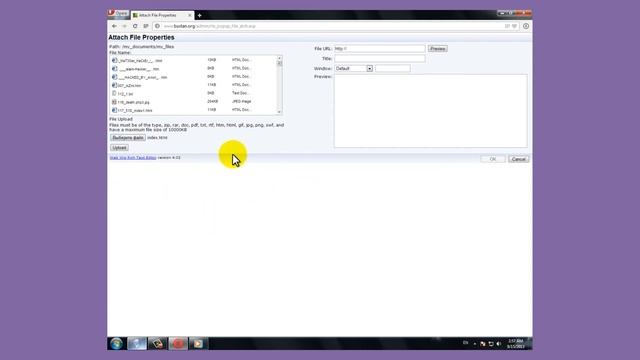Click the text document file icon
640x360 pixels.
click(114, 93)
